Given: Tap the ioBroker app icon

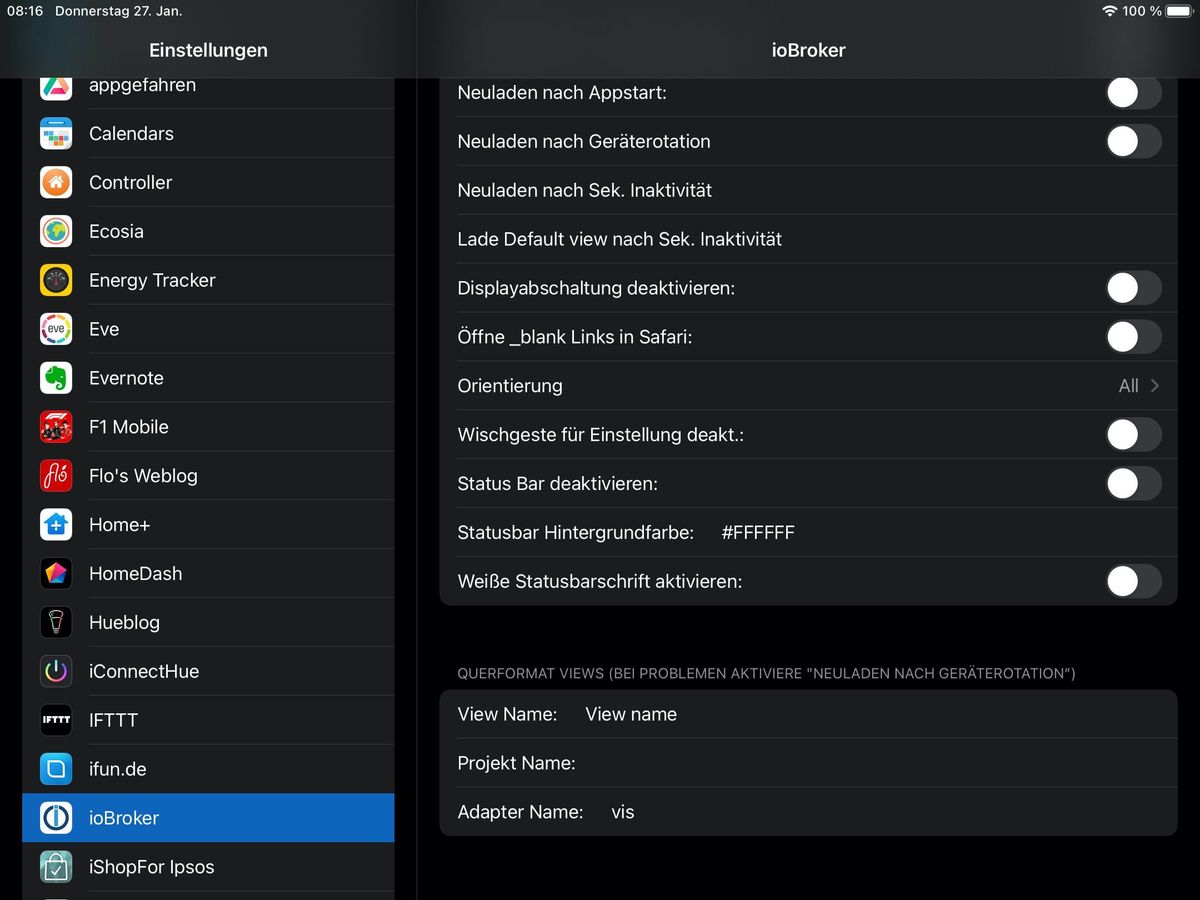Looking at the screenshot, I should click(56, 818).
